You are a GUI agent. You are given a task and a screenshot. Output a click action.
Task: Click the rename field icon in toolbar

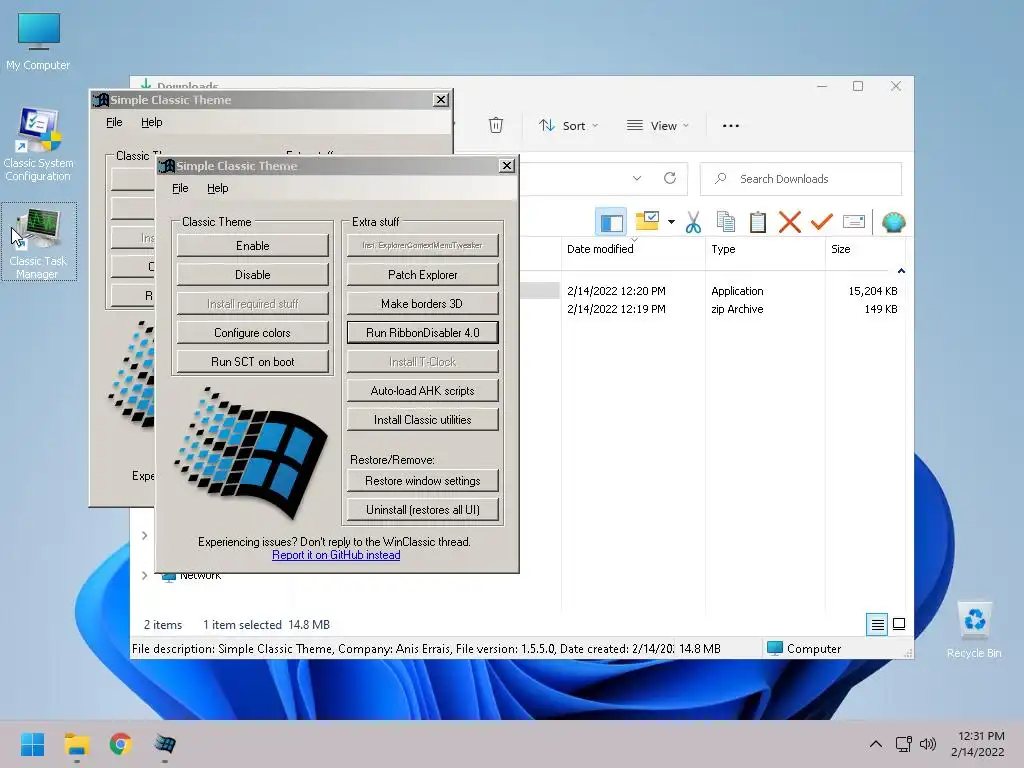(x=854, y=222)
